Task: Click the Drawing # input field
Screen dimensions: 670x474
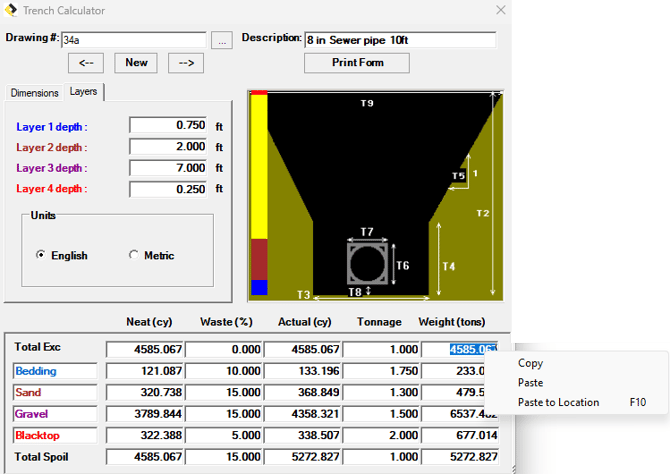Action: 134,40
